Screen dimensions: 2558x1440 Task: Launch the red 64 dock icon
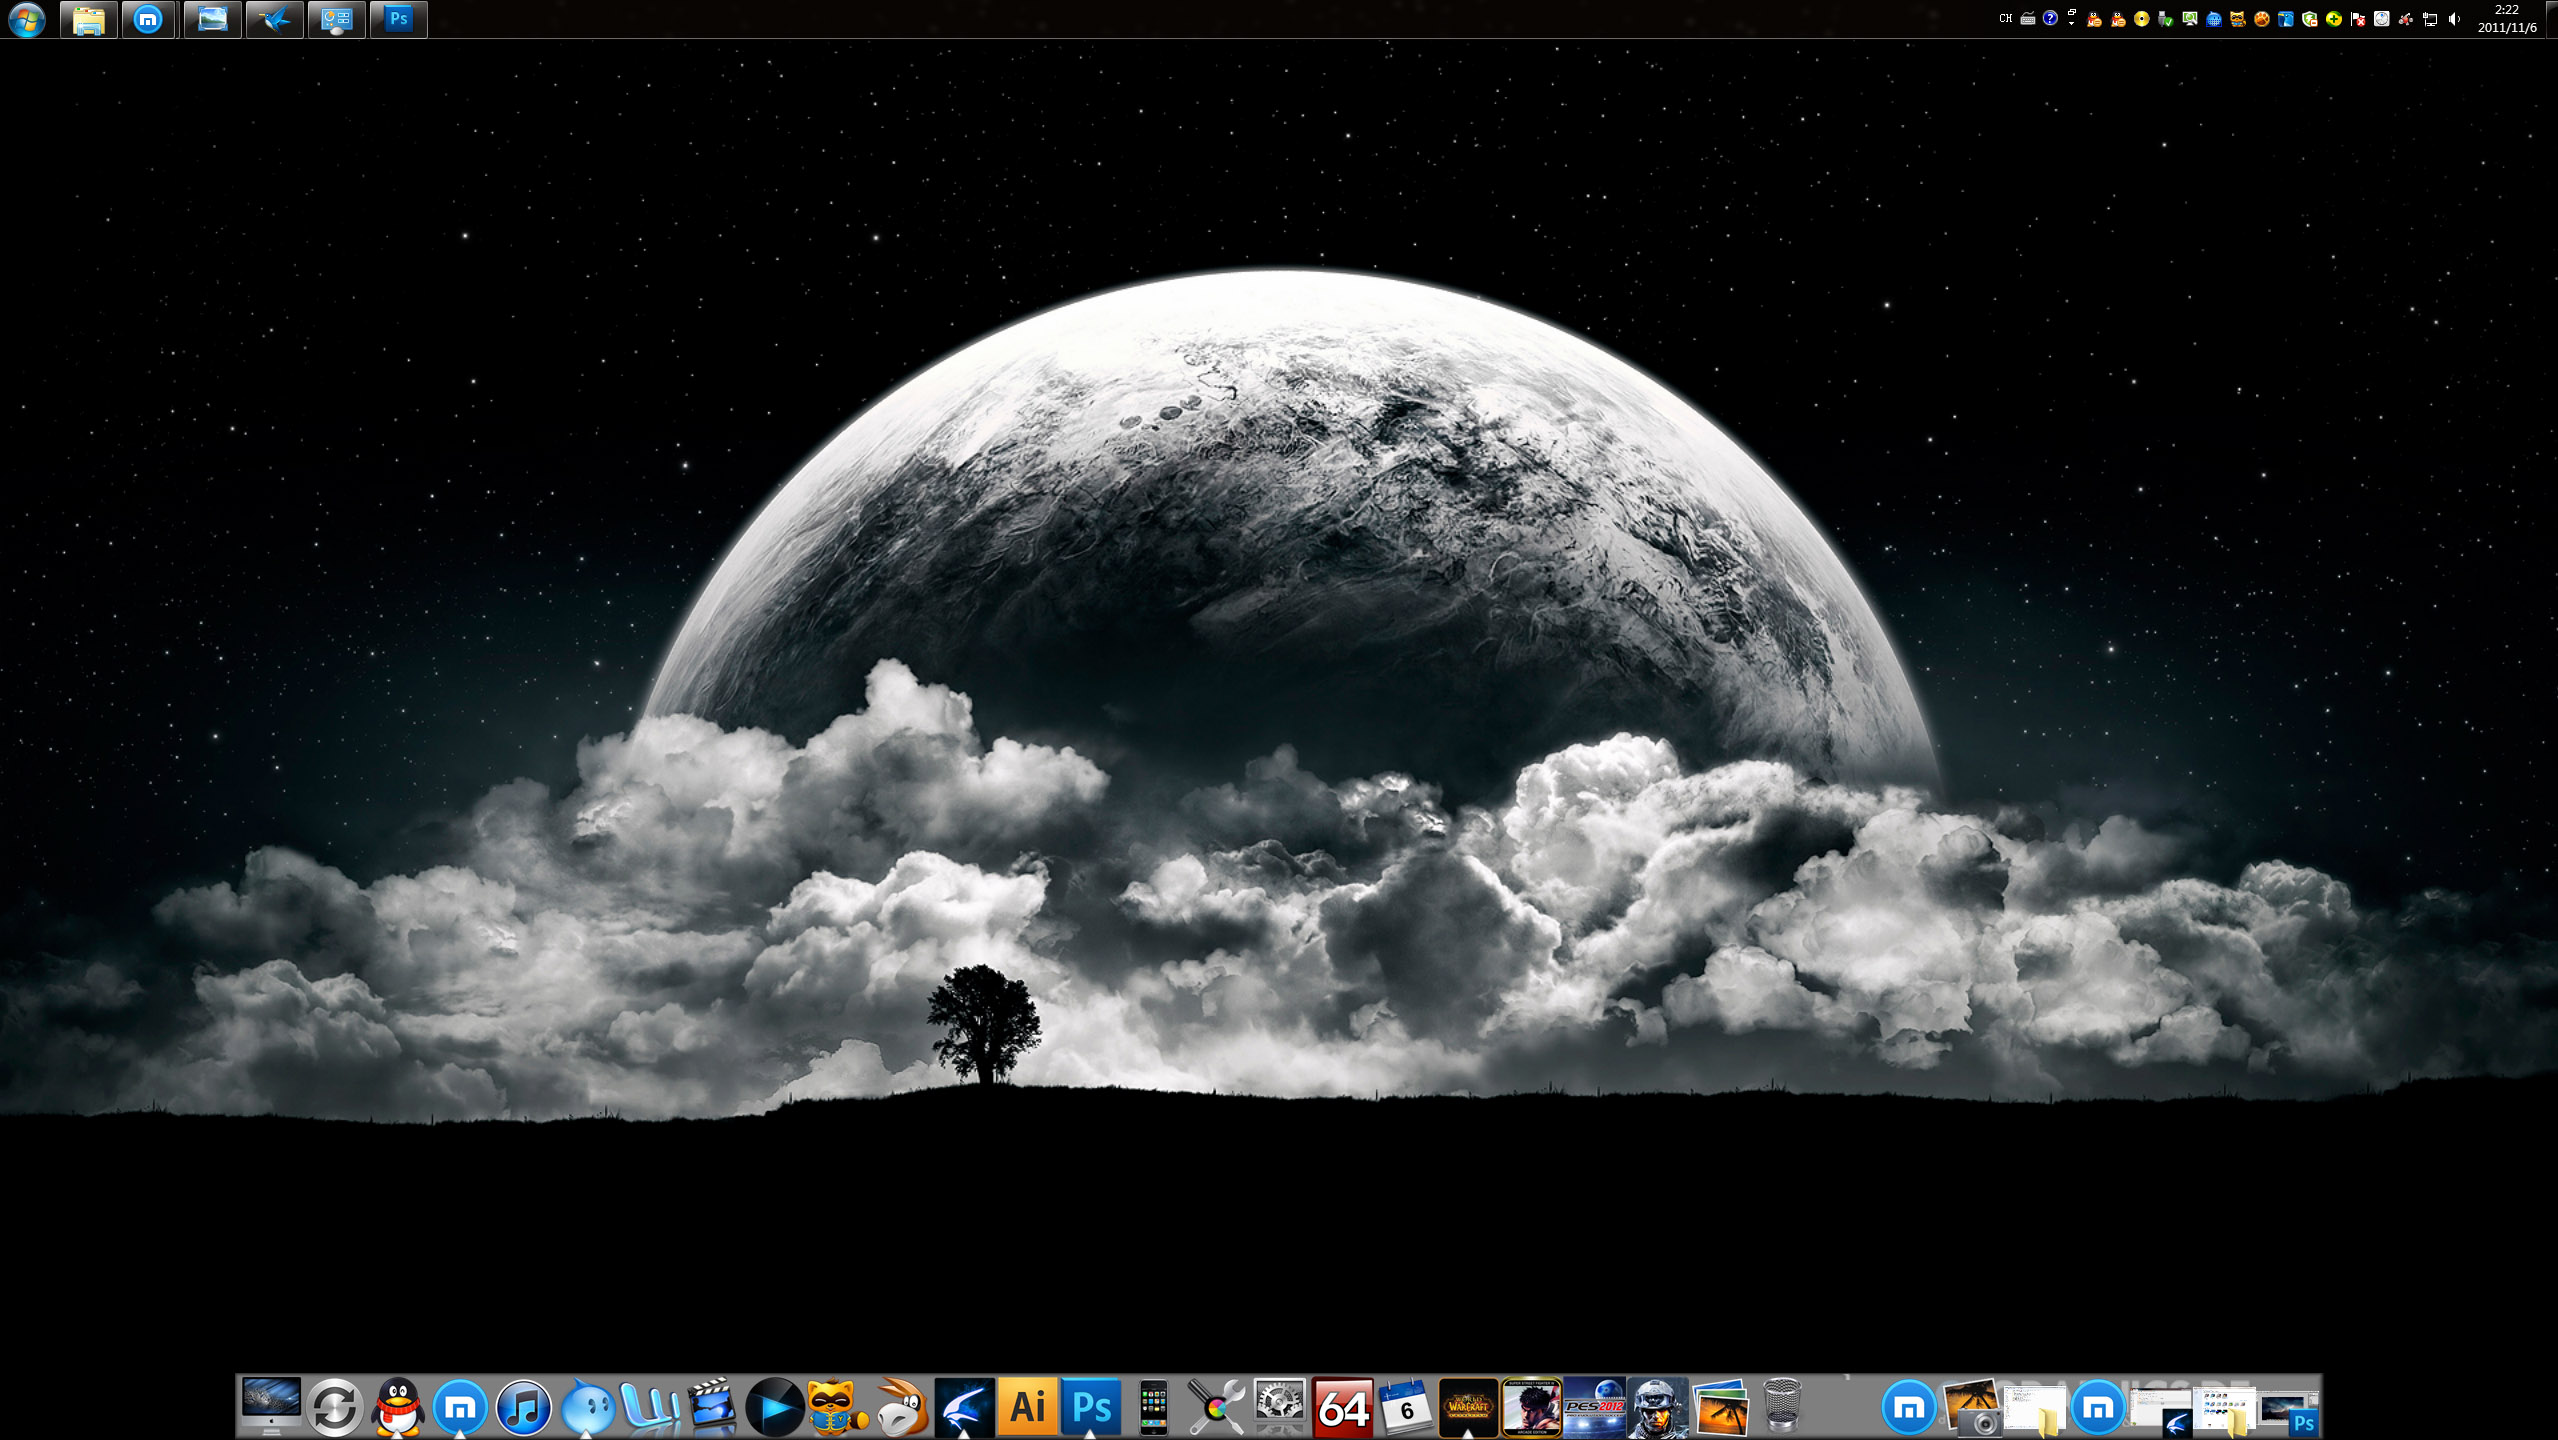tap(1342, 1407)
